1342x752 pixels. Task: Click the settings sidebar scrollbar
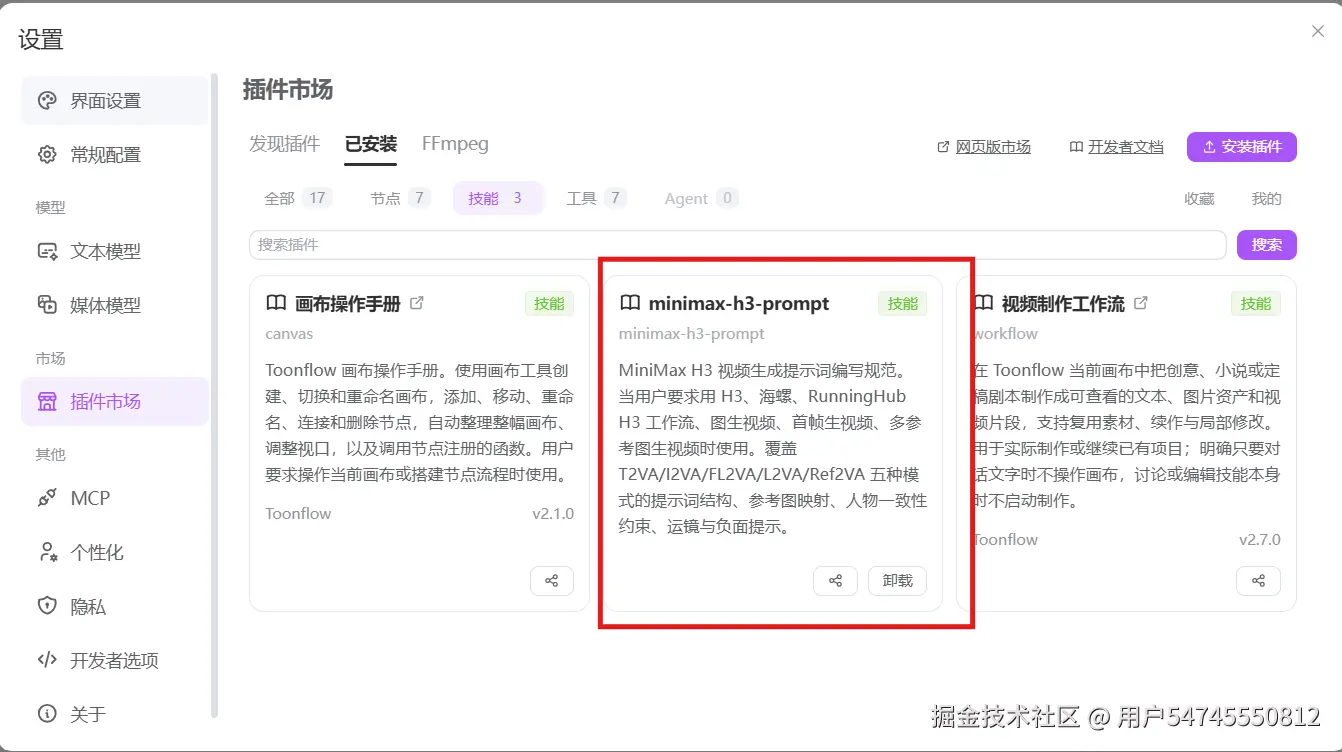coord(214,395)
